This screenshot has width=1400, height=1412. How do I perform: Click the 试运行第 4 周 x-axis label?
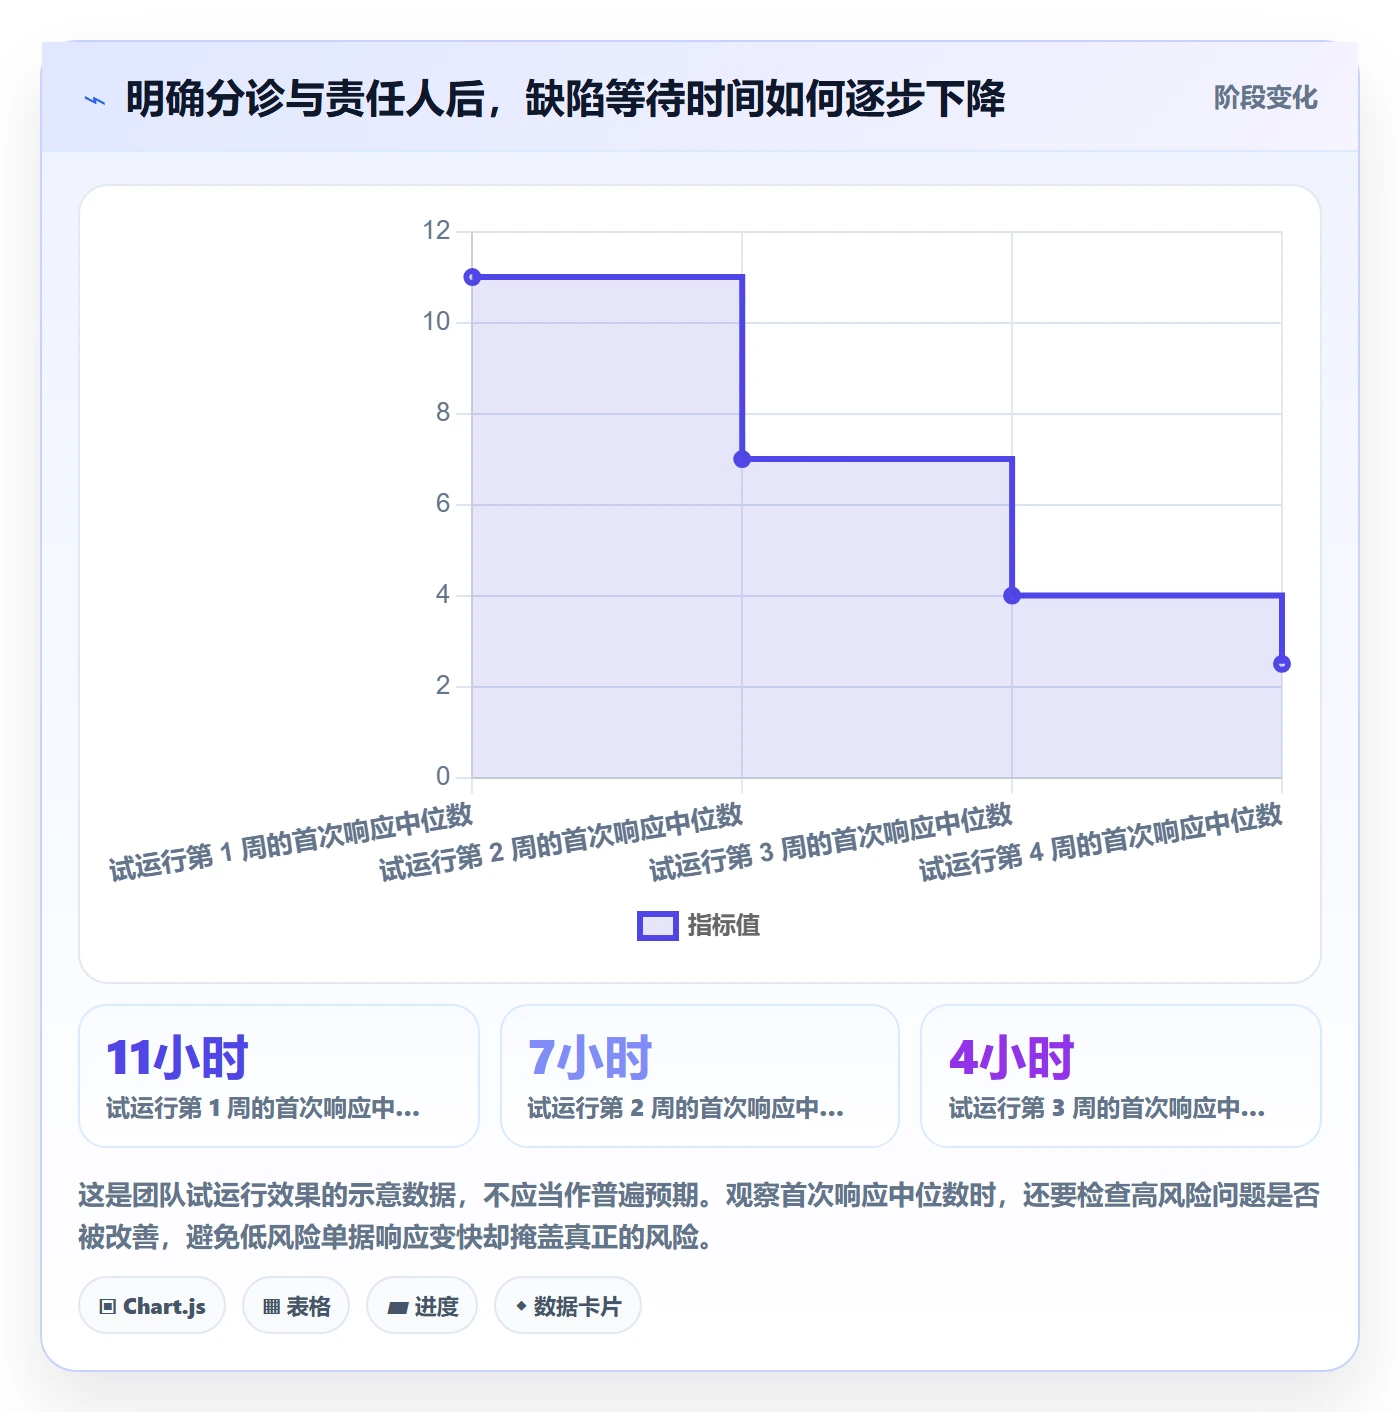1101,842
